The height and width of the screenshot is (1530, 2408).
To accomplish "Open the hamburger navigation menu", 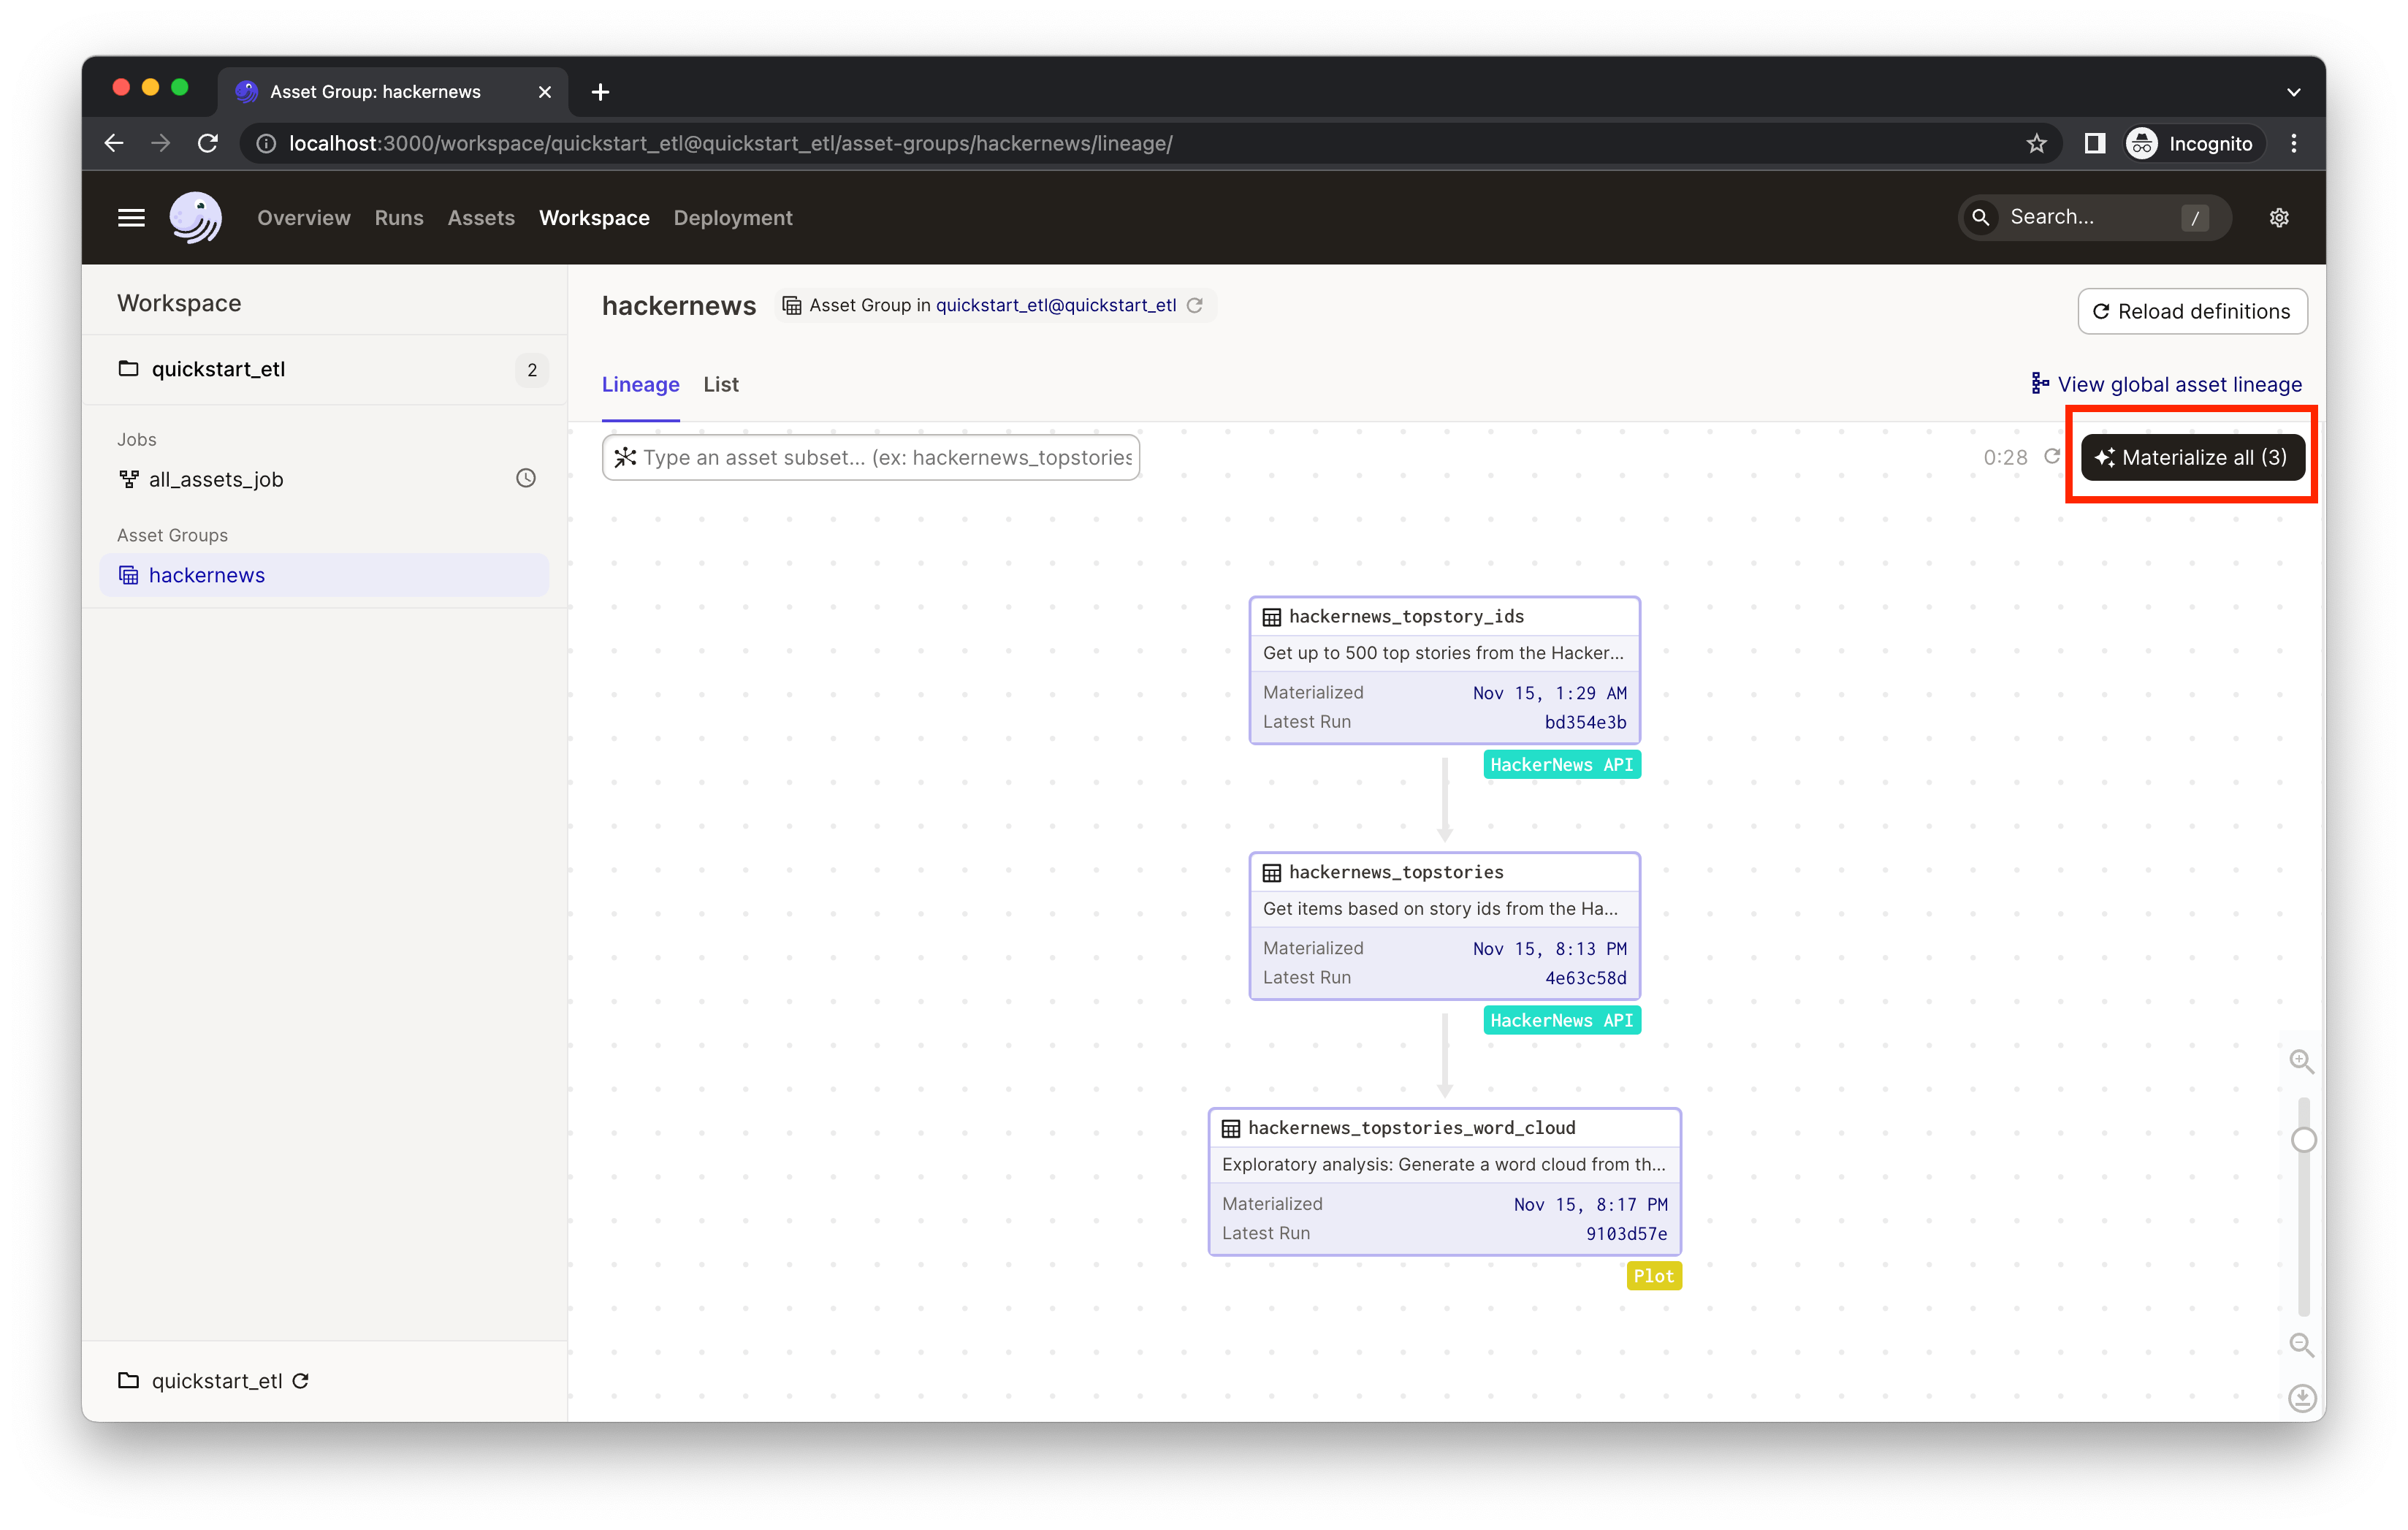I will point(131,218).
